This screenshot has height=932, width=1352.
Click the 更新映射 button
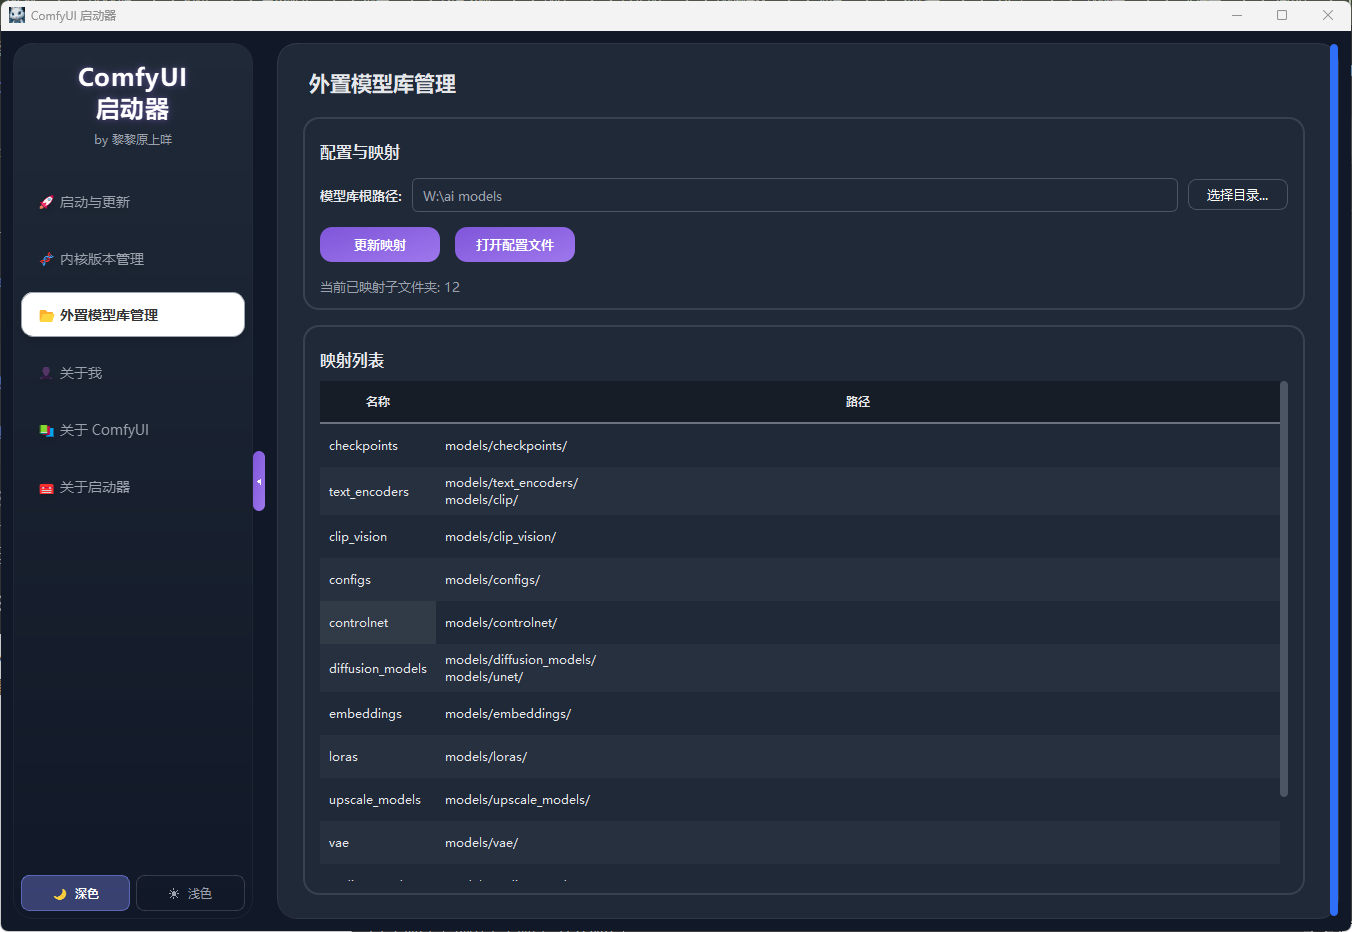380,245
